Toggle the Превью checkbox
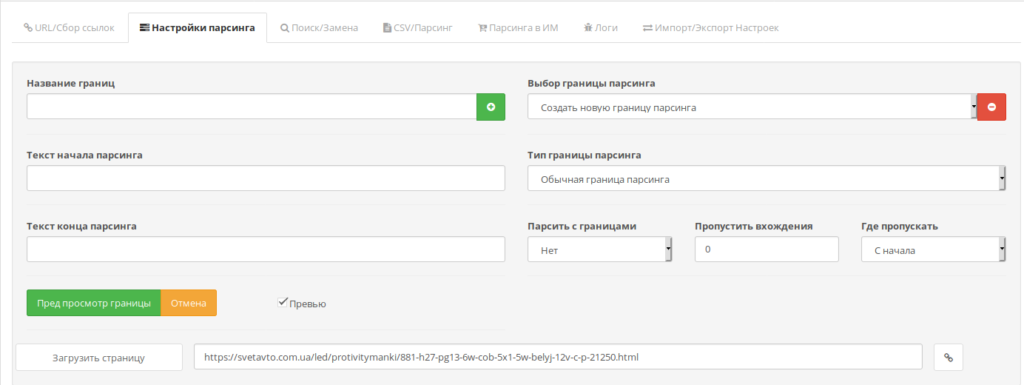The height and width of the screenshot is (385, 1024). point(283,302)
